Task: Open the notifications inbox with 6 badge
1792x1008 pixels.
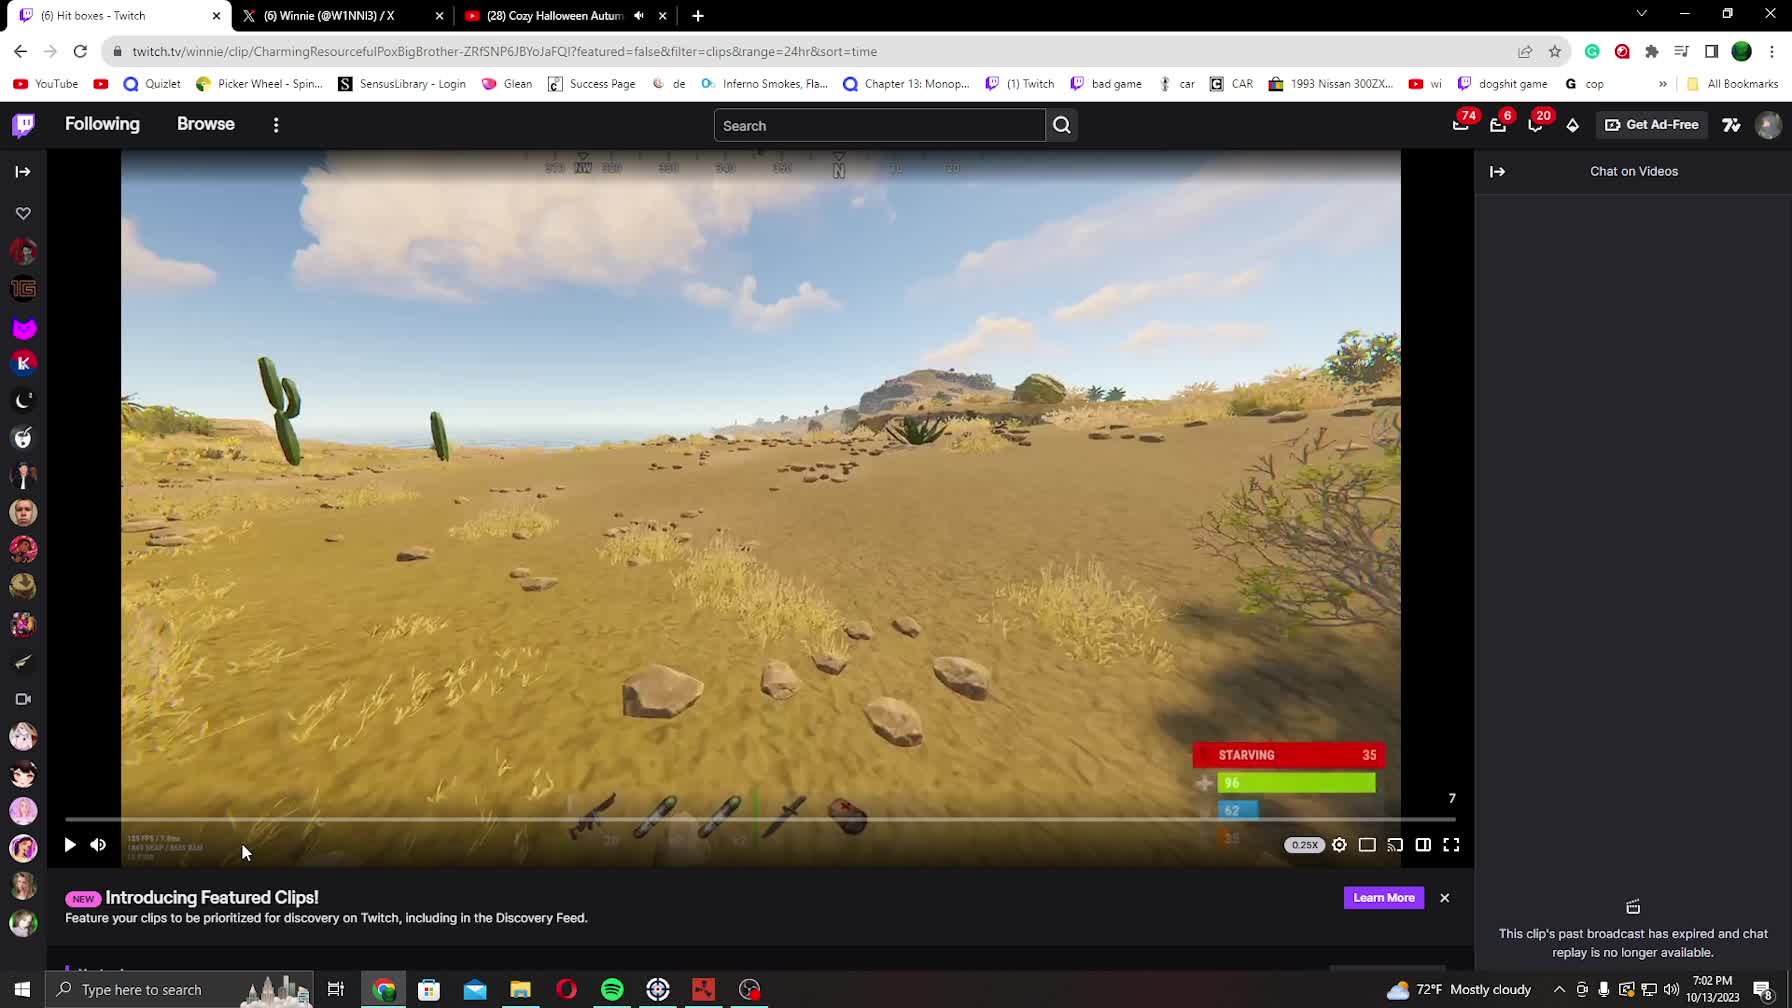Action: (1498, 125)
